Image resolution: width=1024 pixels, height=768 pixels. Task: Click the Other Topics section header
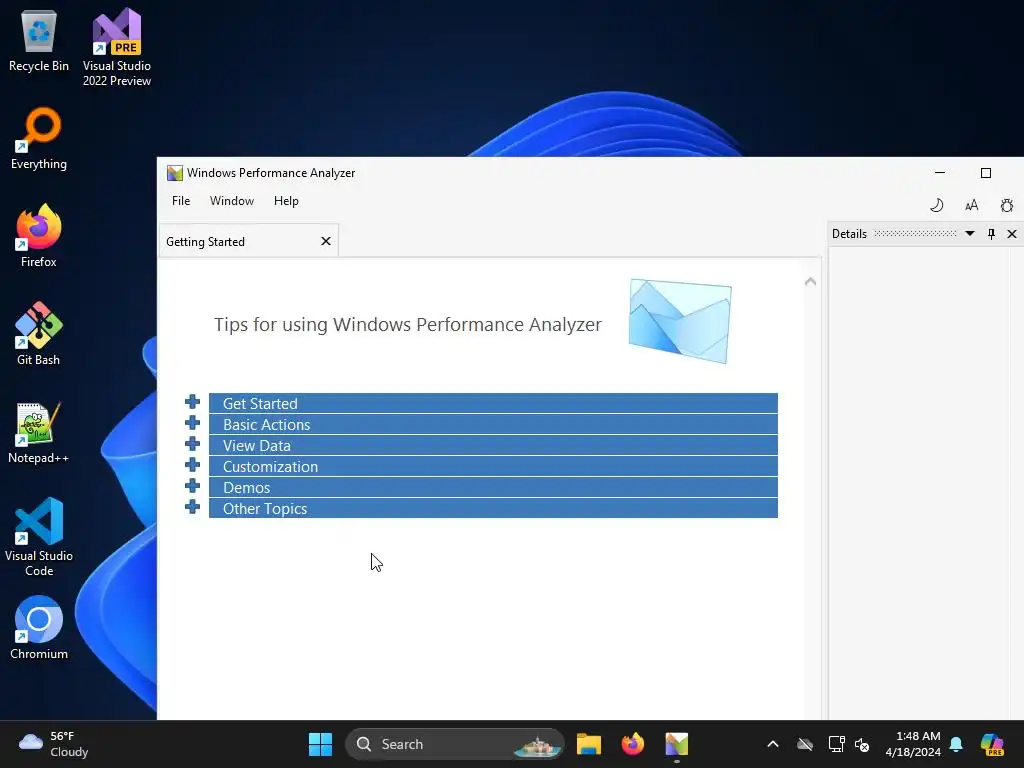tap(493, 508)
